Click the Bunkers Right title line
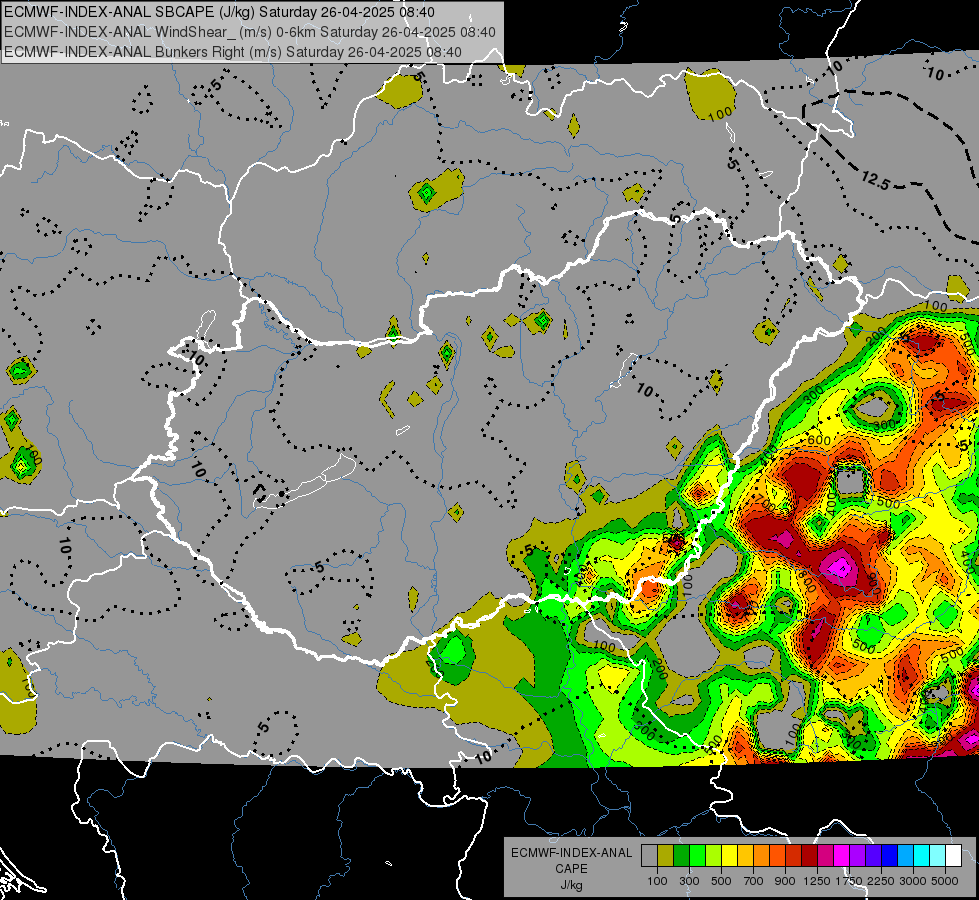Image resolution: width=979 pixels, height=900 pixels. coord(233,52)
